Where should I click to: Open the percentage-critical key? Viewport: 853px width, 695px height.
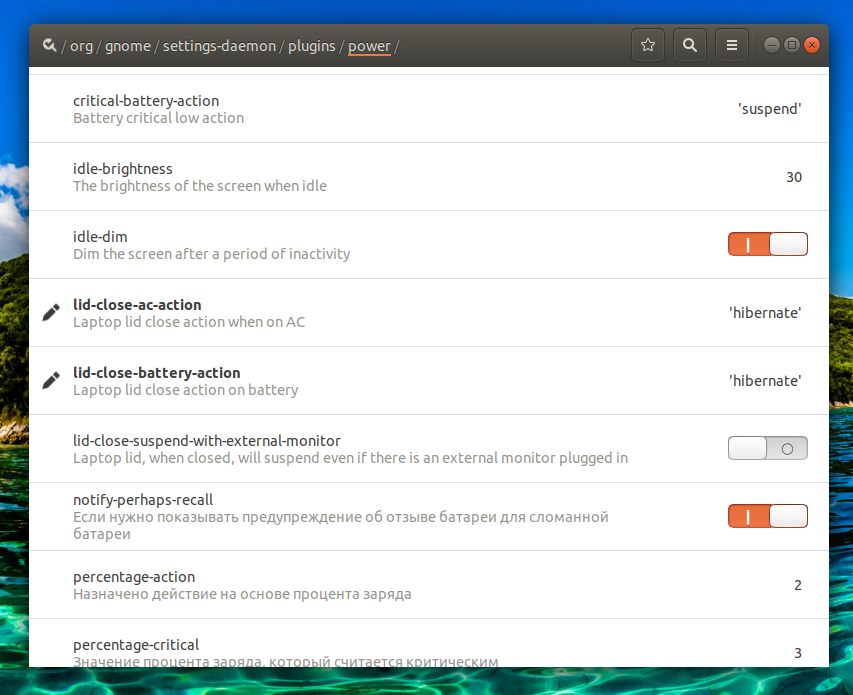coord(429,643)
